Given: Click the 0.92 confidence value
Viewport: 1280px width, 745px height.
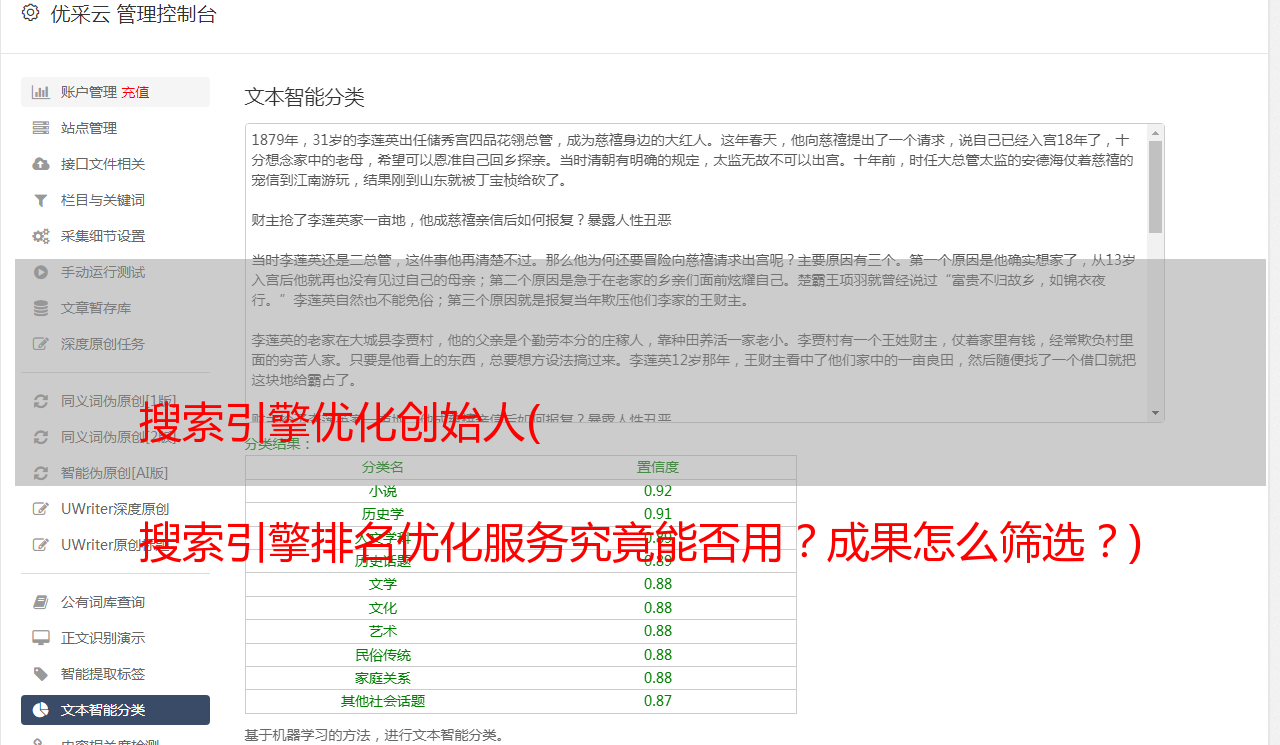Looking at the screenshot, I should click(658, 491).
